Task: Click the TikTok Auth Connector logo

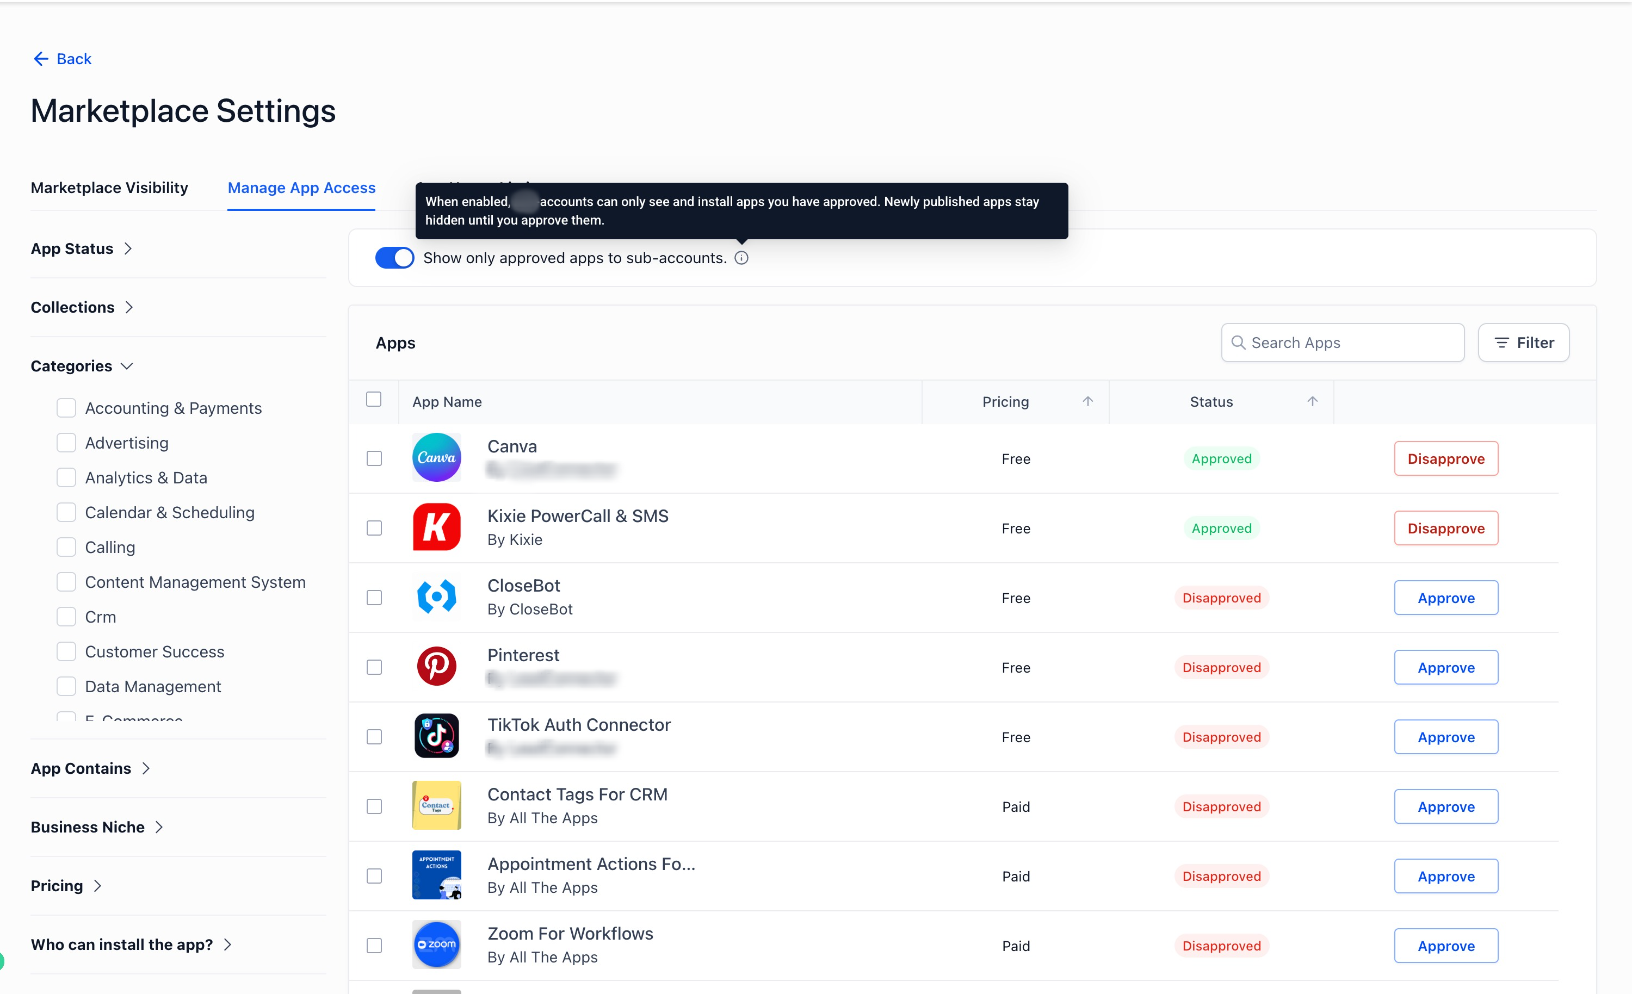Action: 437,736
